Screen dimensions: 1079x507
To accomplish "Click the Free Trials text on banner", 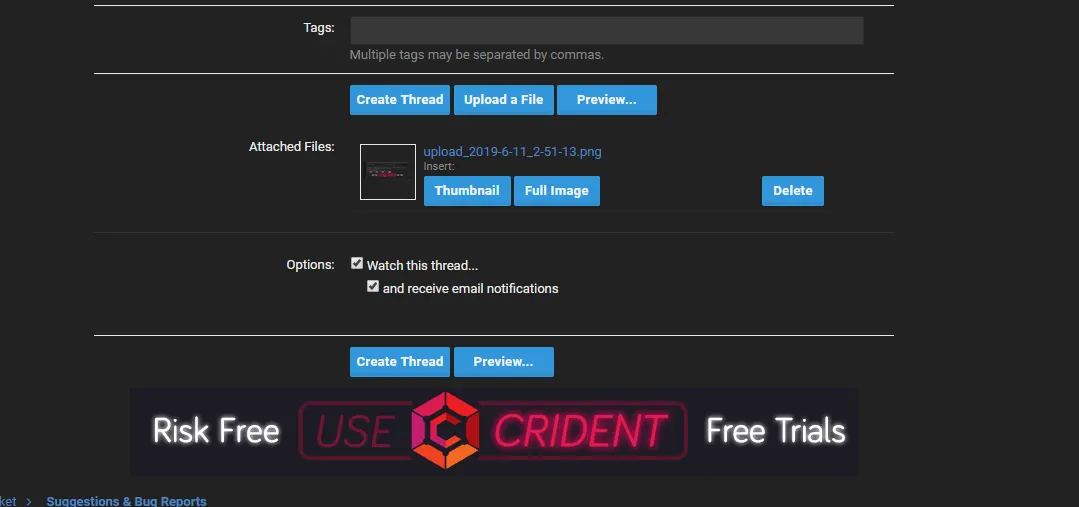I will pyautogui.click(x=775, y=431).
